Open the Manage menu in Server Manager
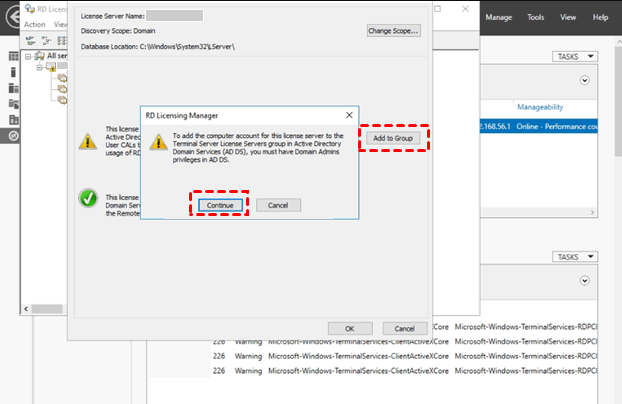622x404 pixels. click(x=499, y=17)
